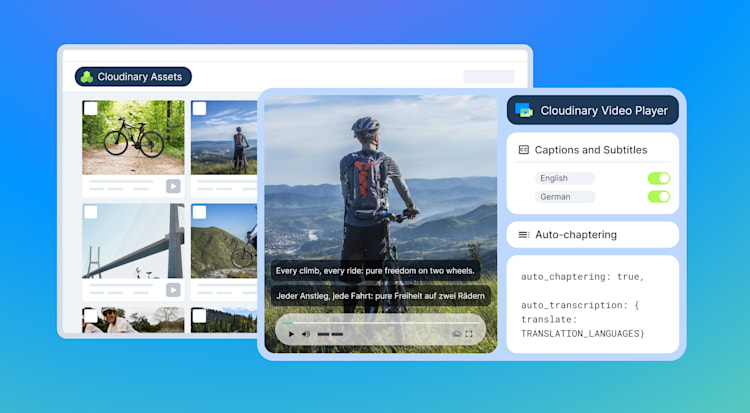The width and height of the screenshot is (750, 413).
Task: Click the 'auto_transcription: {' code line
Action: coord(580,305)
